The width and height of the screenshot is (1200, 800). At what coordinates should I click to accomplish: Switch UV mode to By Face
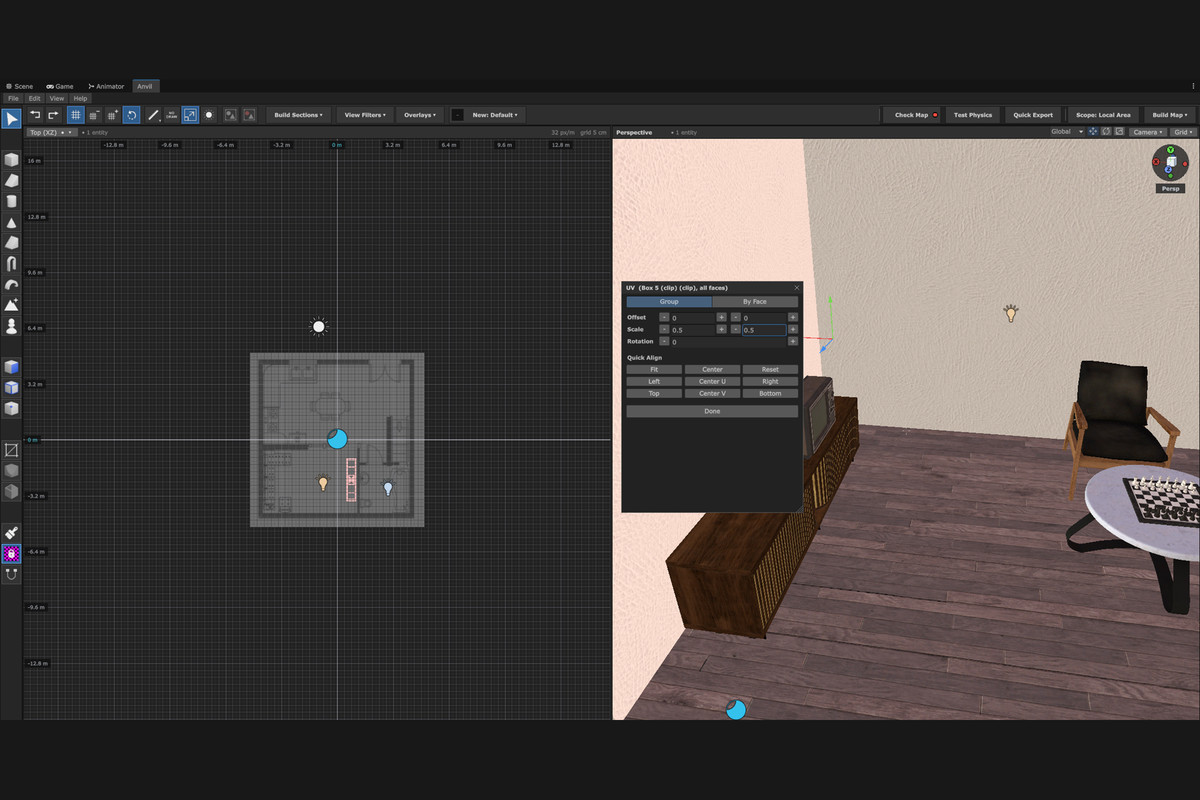tap(755, 301)
